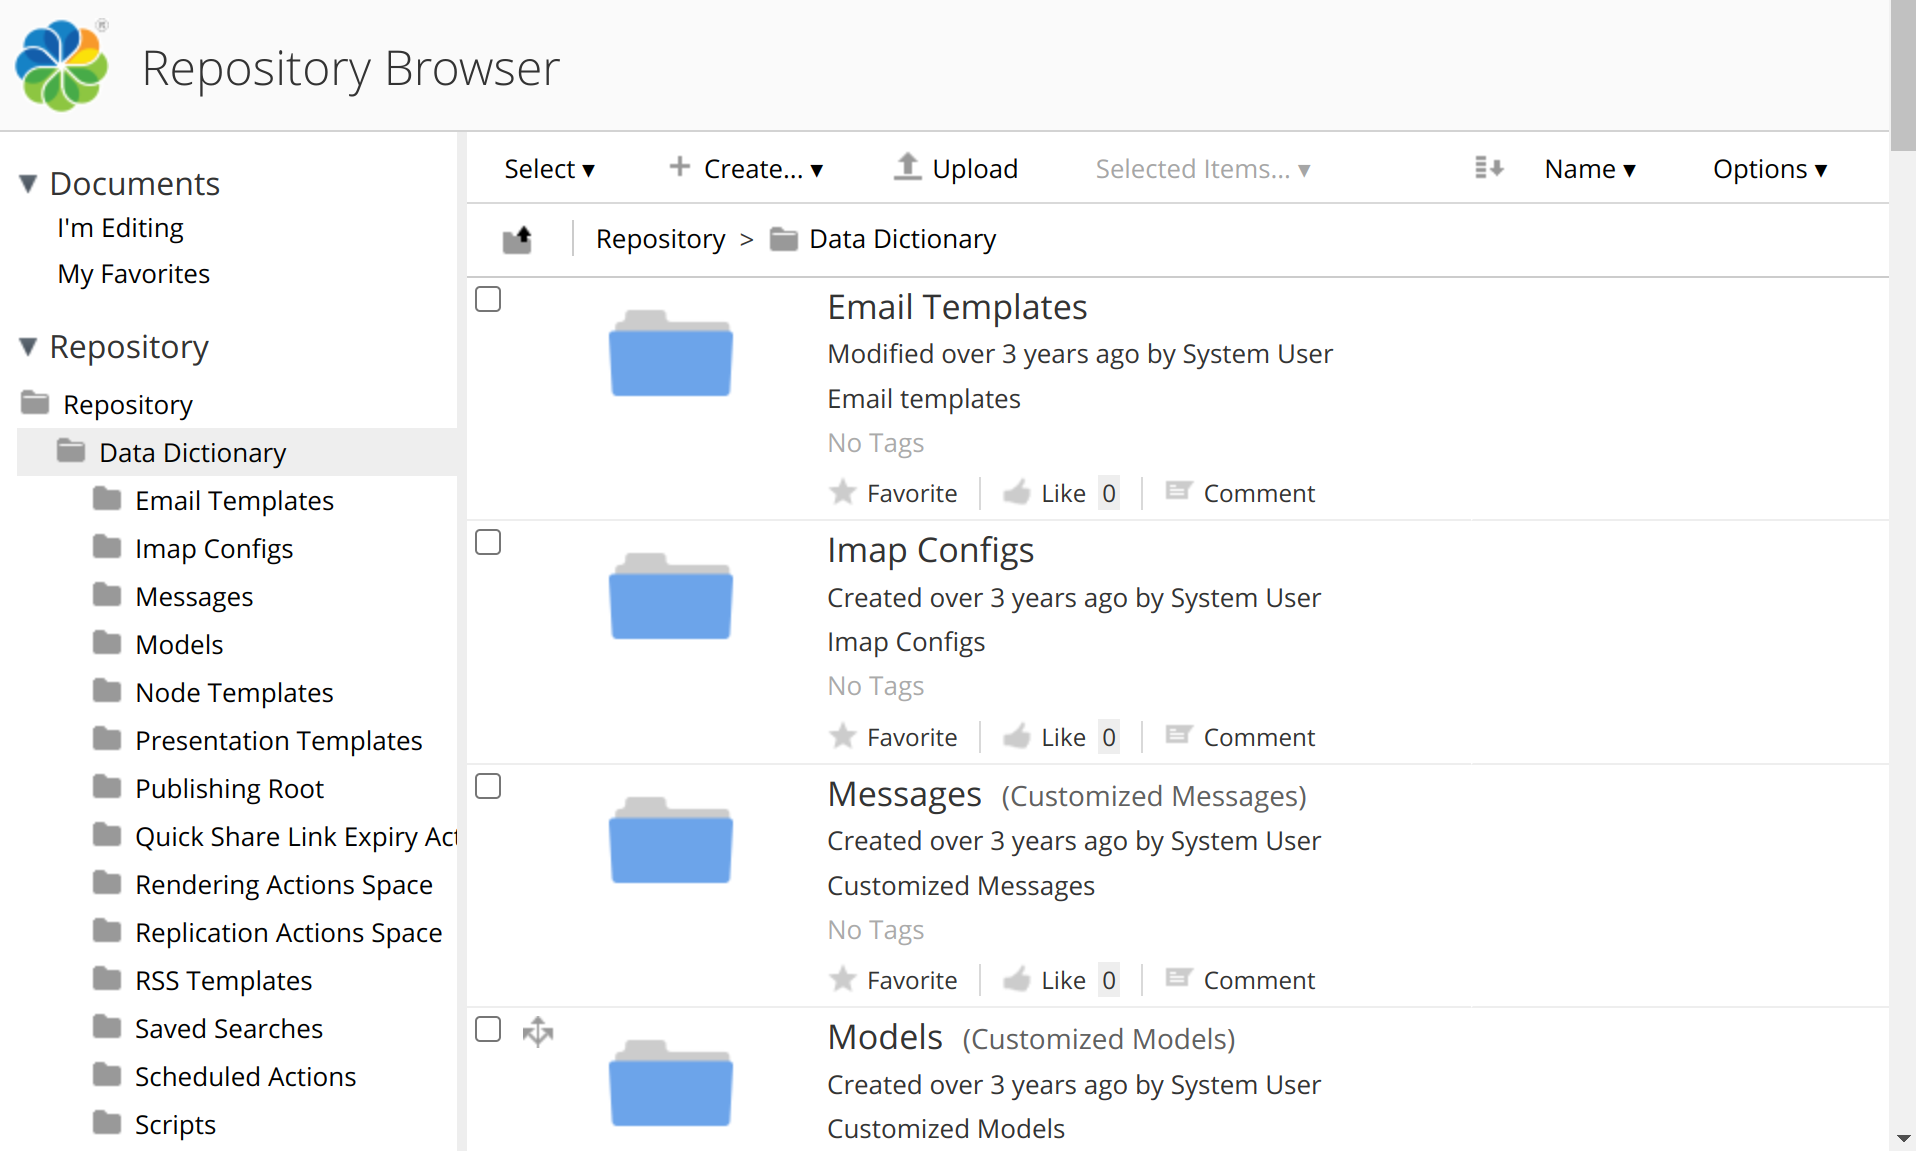Check the Email Templates checkbox
The height and width of the screenshot is (1151, 1916).
tap(488, 299)
